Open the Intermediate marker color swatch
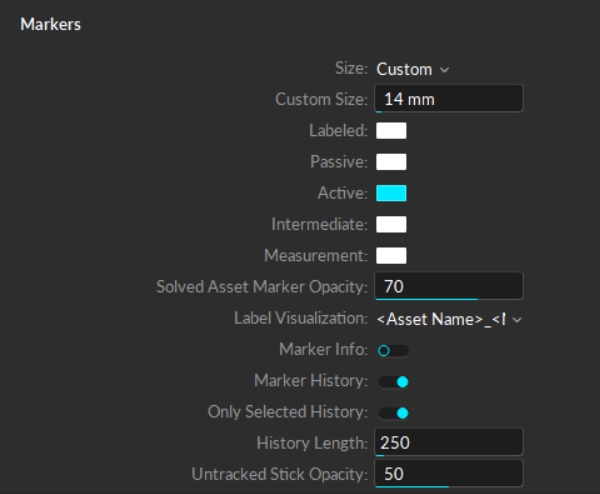Screen dimensions: 600x494 [x=391, y=224]
